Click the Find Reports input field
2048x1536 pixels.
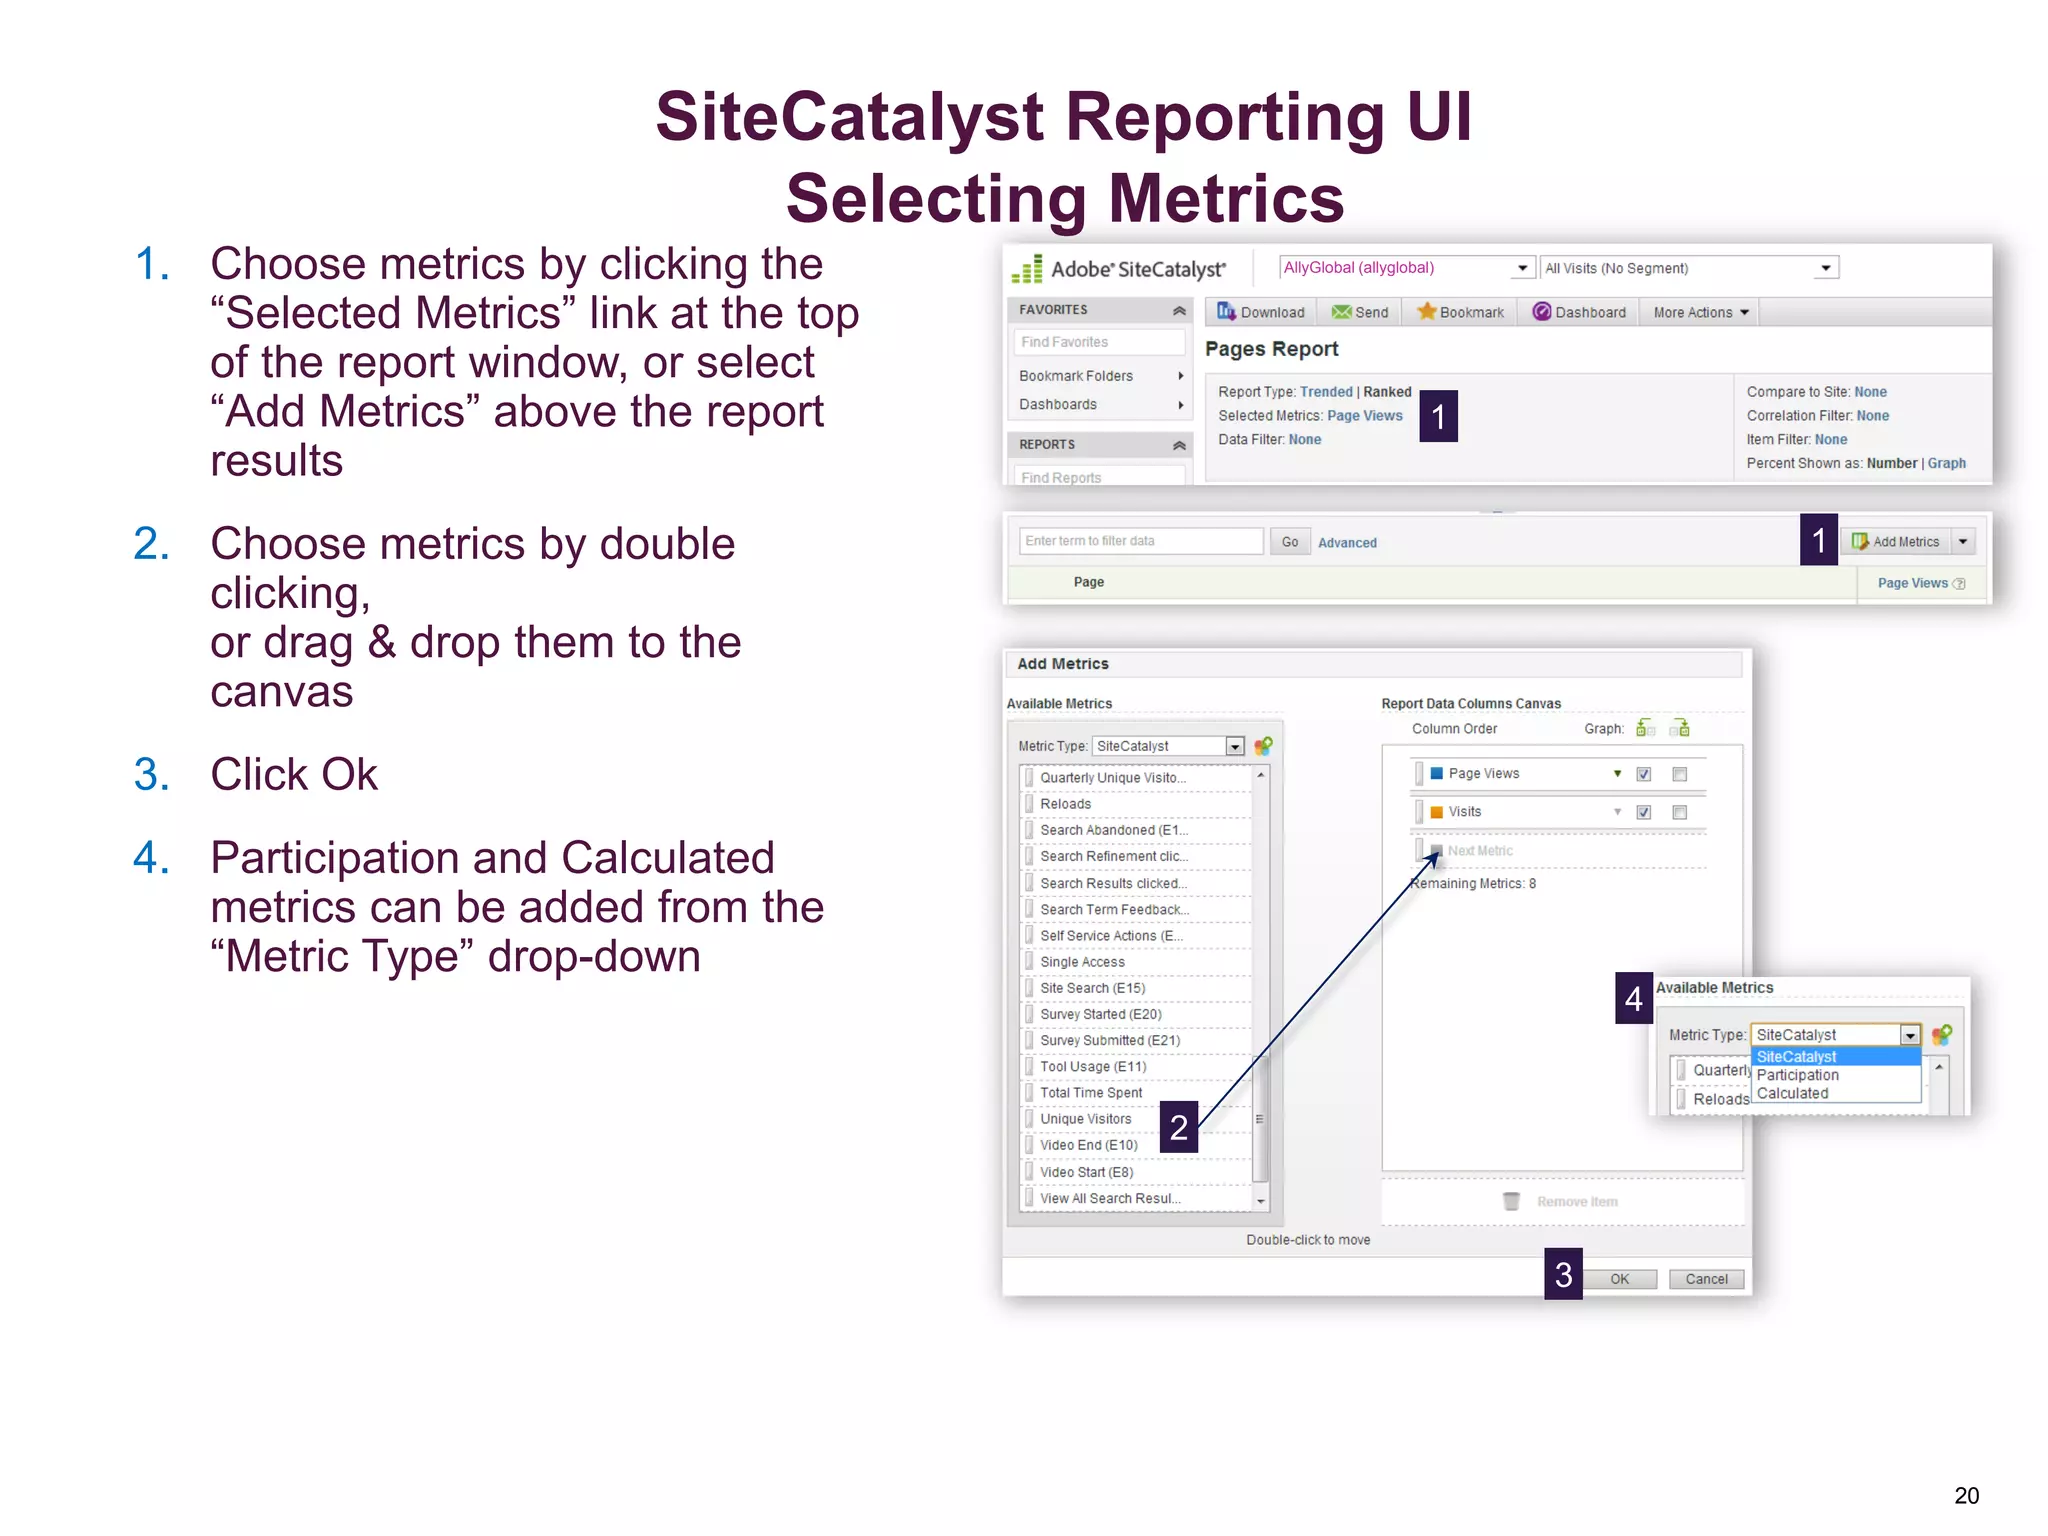point(1100,476)
